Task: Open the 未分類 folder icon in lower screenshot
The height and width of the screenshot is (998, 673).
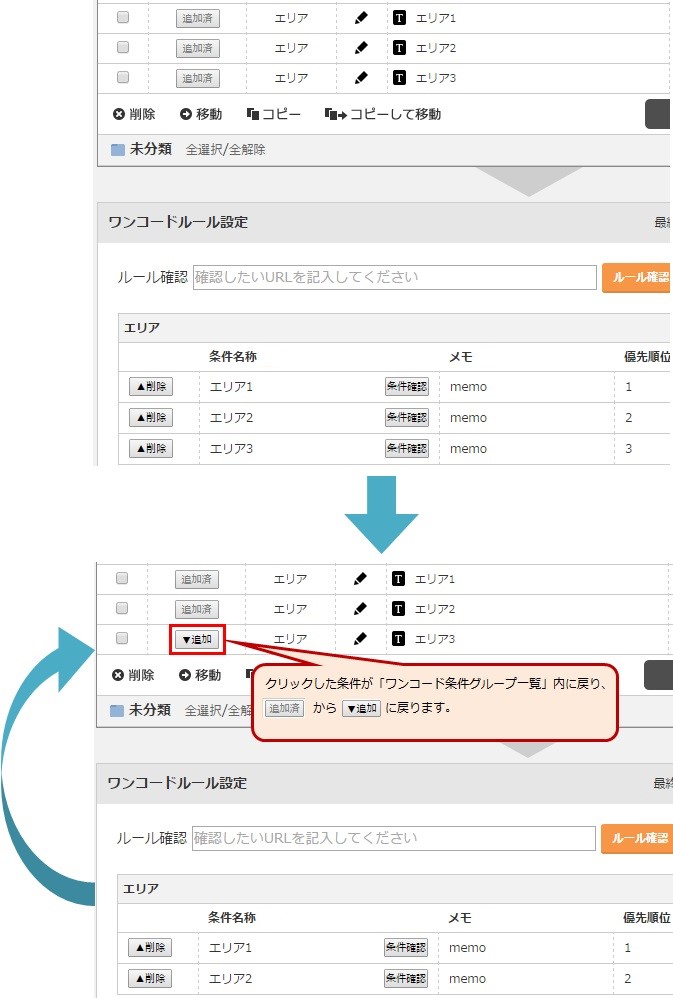Action: pyautogui.click(x=117, y=710)
